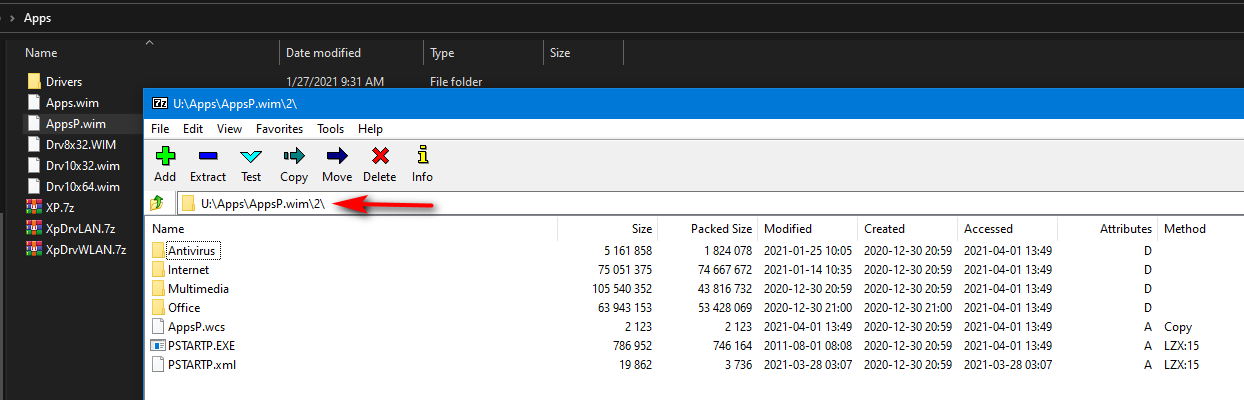Select the PSTARTP.EXE program icon
Image resolution: width=1244 pixels, height=400 pixels.
pyautogui.click(x=159, y=345)
